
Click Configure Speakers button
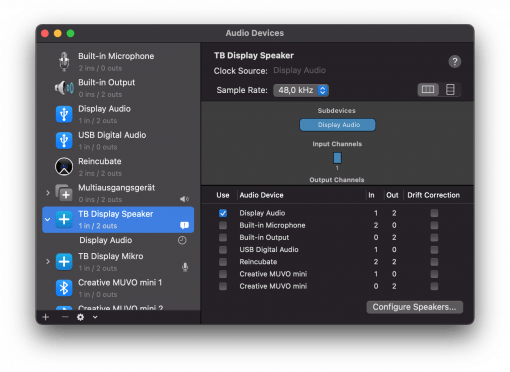pos(414,307)
